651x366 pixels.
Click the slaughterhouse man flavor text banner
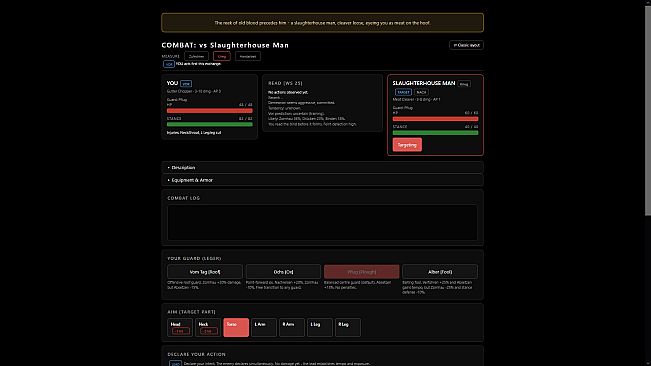coord(322,23)
